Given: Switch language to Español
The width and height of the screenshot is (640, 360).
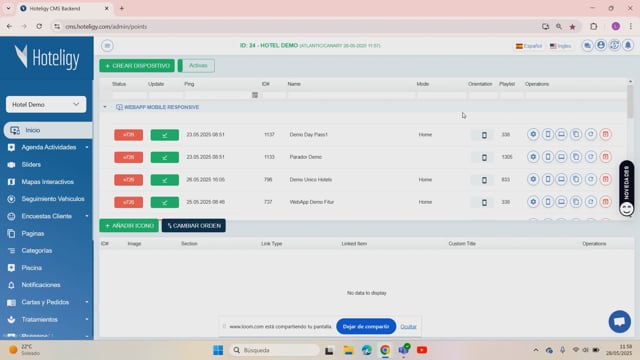Looking at the screenshot, I should click(x=529, y=46).
